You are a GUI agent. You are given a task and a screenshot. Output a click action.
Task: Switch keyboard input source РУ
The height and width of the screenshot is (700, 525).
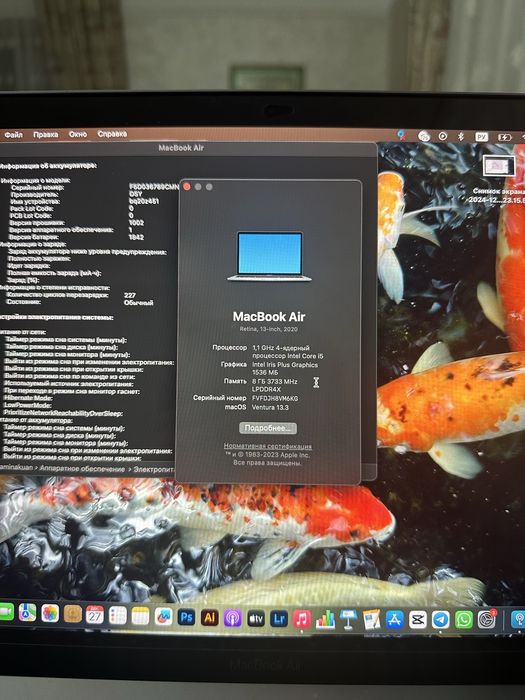(x=481, y=137)
